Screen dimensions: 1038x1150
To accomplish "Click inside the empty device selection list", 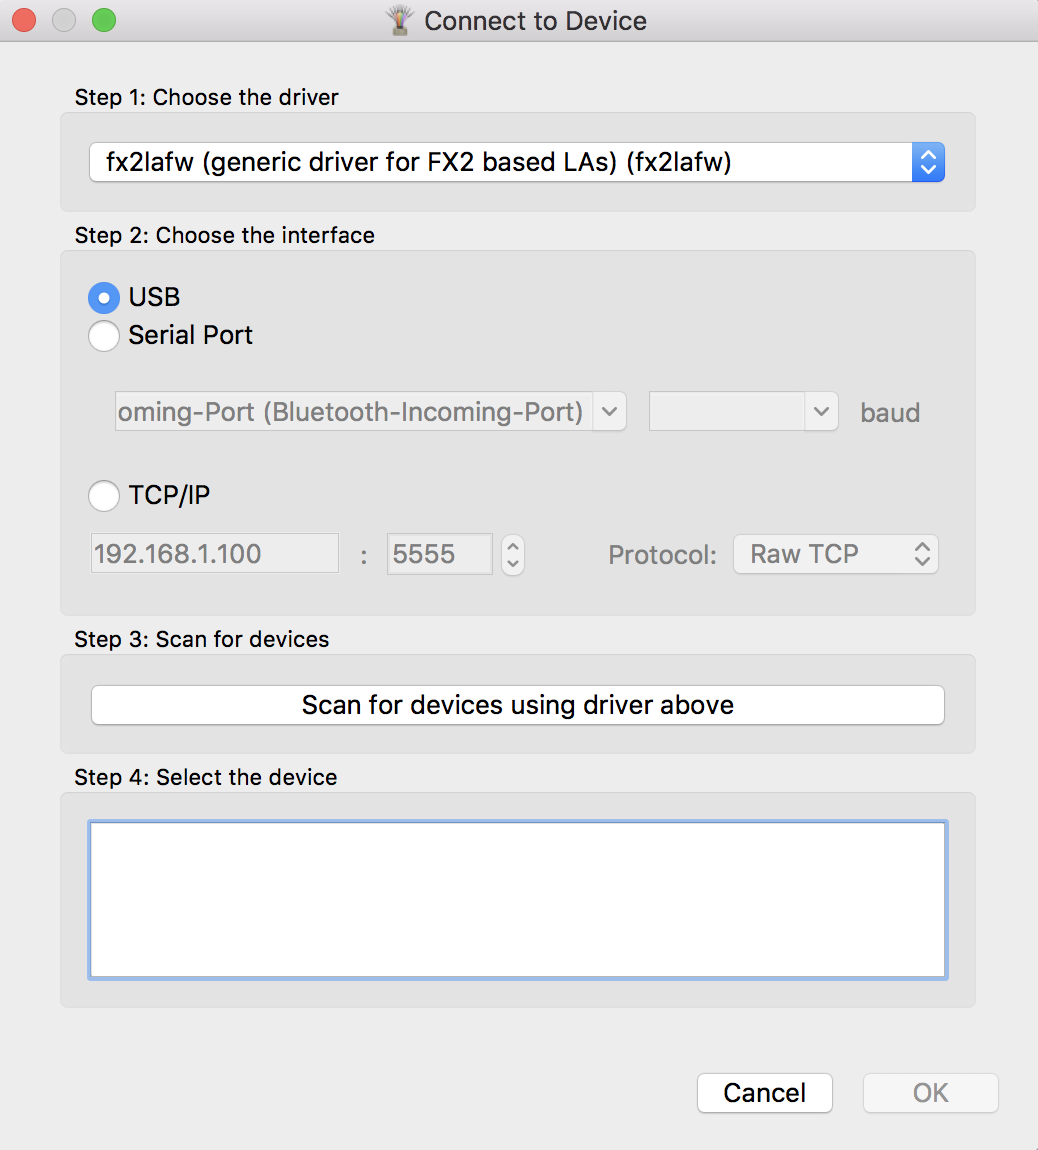I will click(x=517, y=899).
